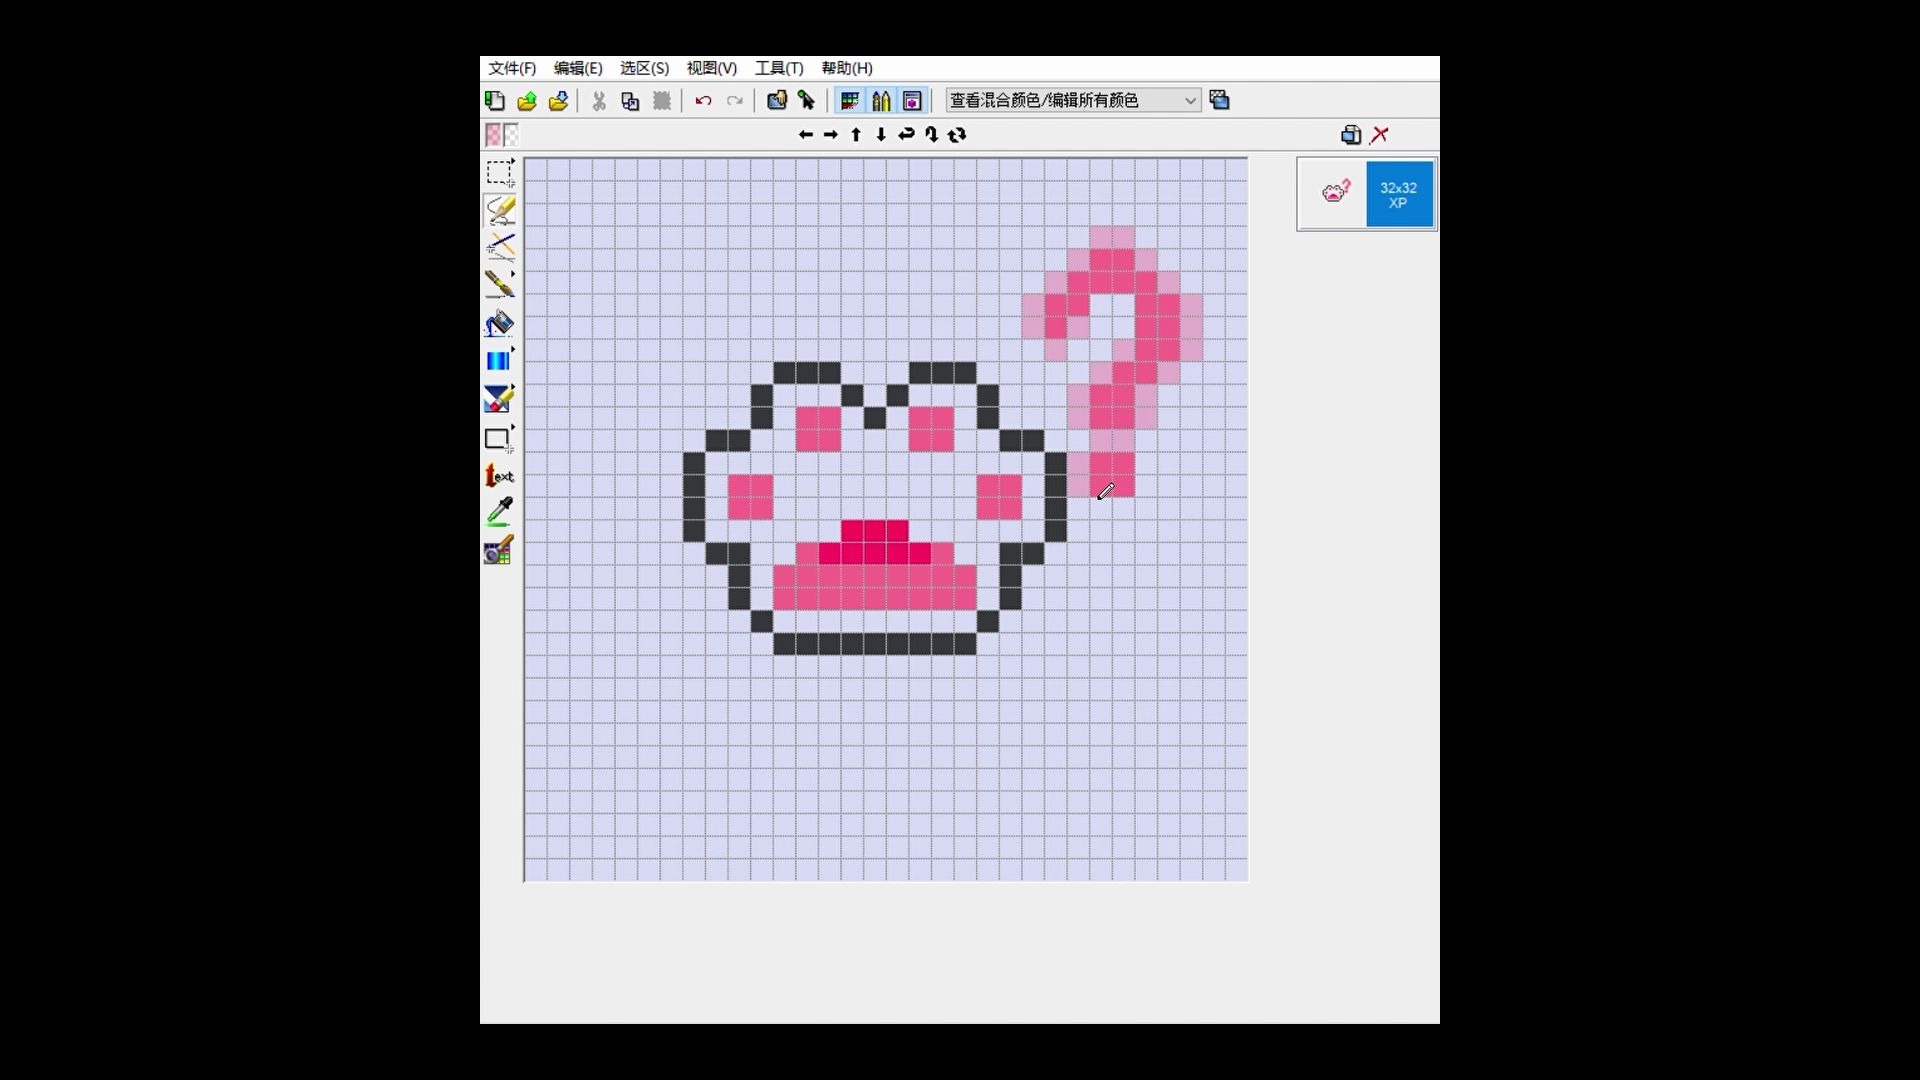The image size is (1920, 1080).
Task: Select the Gradient tool
Action: (497, 361)
